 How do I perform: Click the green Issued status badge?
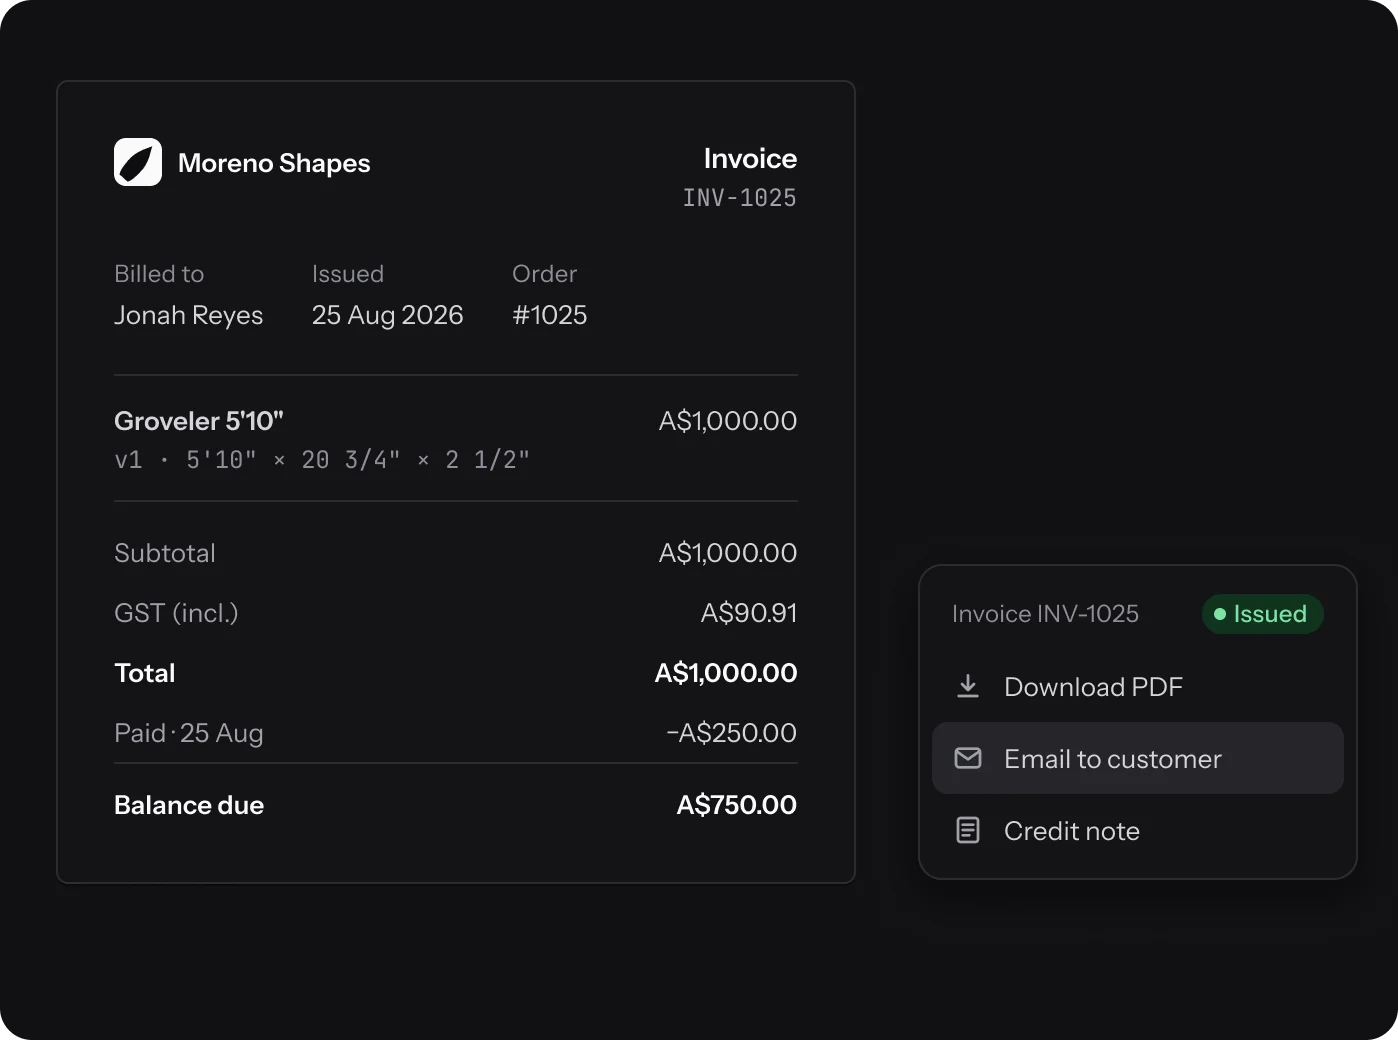point(1262,614)
